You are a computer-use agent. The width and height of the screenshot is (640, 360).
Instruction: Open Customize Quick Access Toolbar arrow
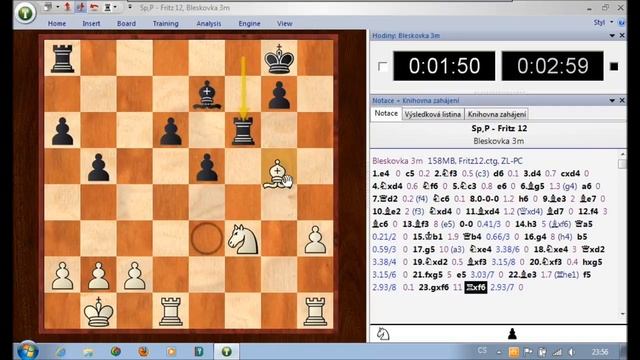[130, 7]
